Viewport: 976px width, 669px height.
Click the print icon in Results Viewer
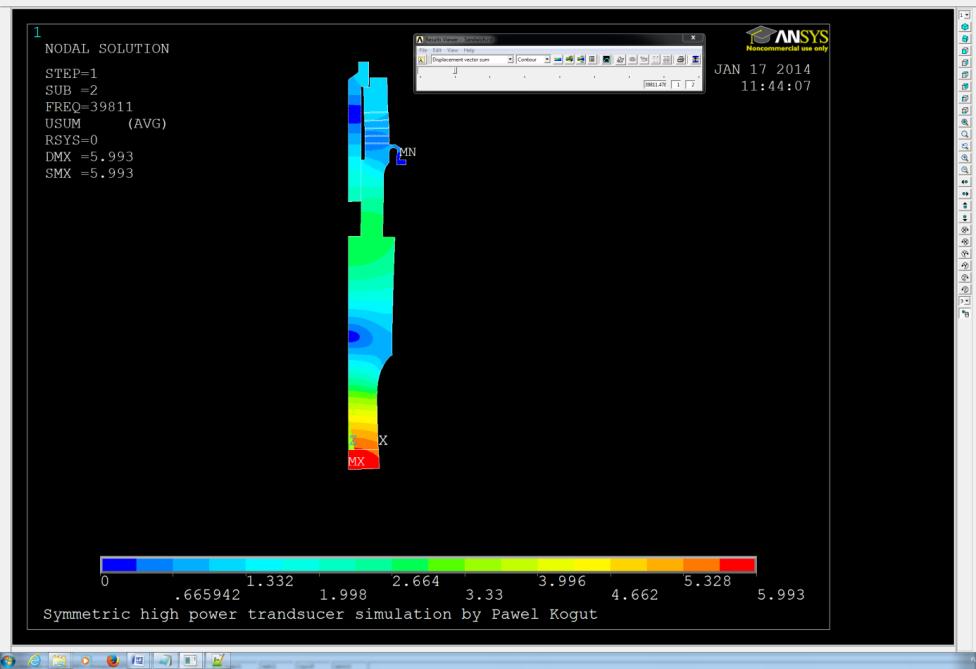pos(680,60)
